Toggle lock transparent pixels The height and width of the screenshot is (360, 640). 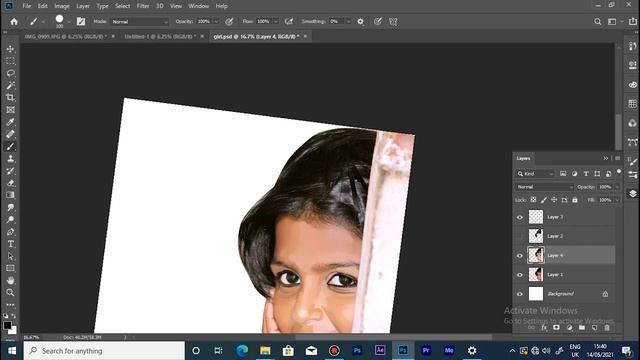coord(533,200)
